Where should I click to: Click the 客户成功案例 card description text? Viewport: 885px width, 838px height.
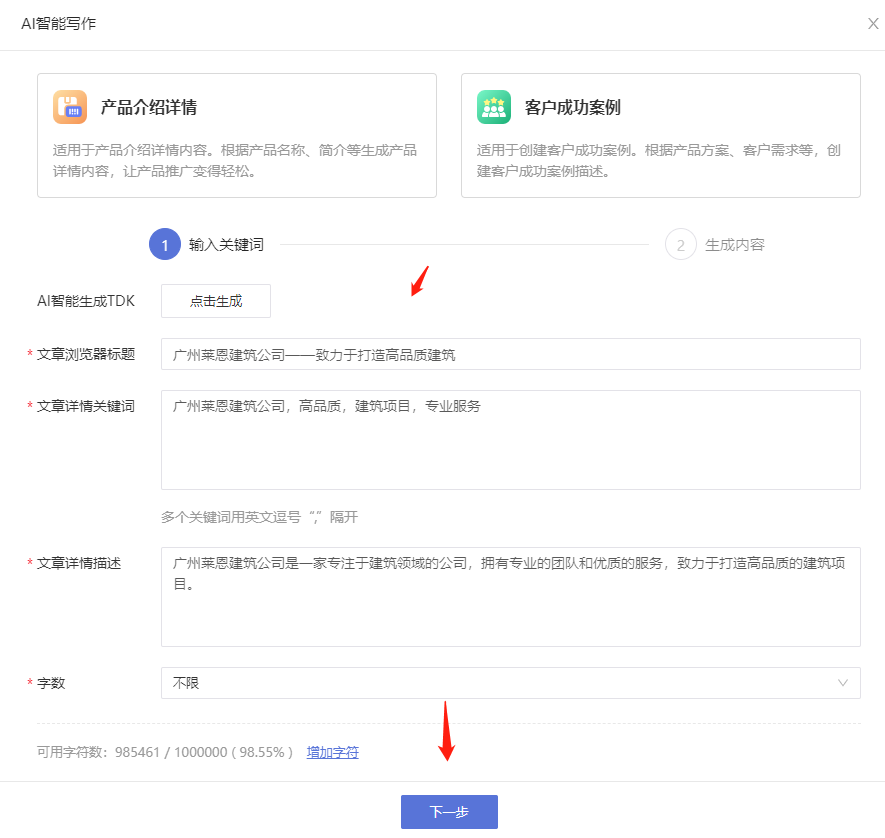(x=659, y=161)
